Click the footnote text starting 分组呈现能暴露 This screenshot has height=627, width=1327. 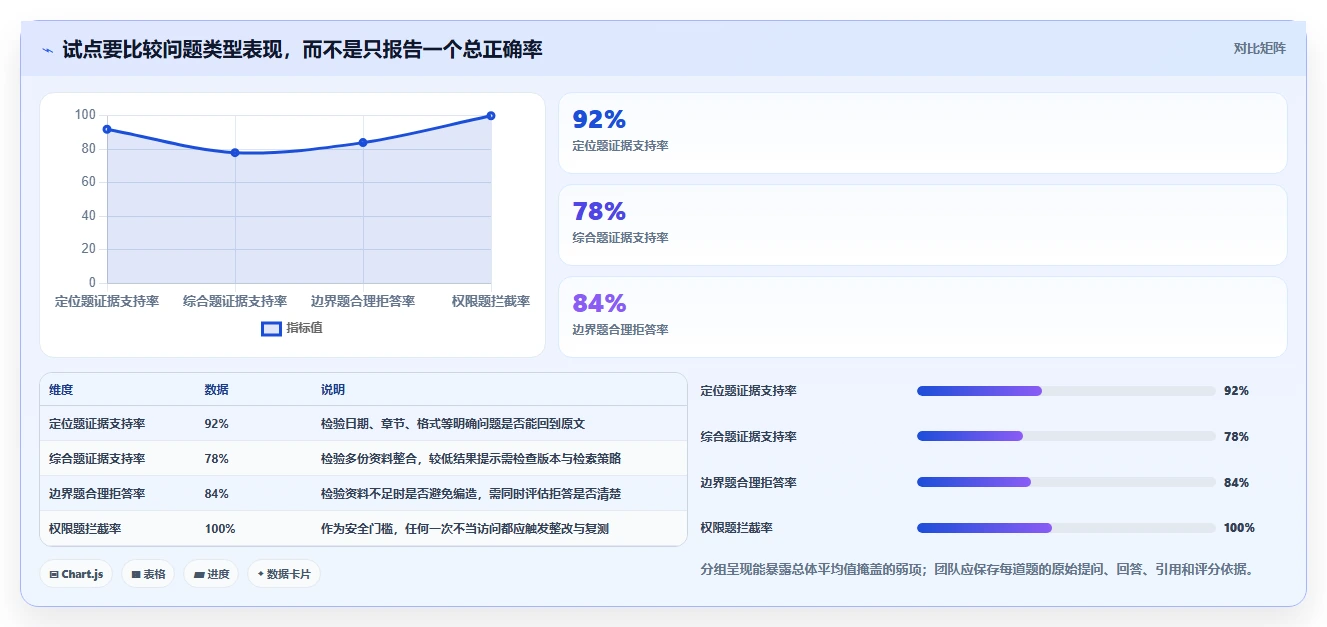(x=978, y=570)
